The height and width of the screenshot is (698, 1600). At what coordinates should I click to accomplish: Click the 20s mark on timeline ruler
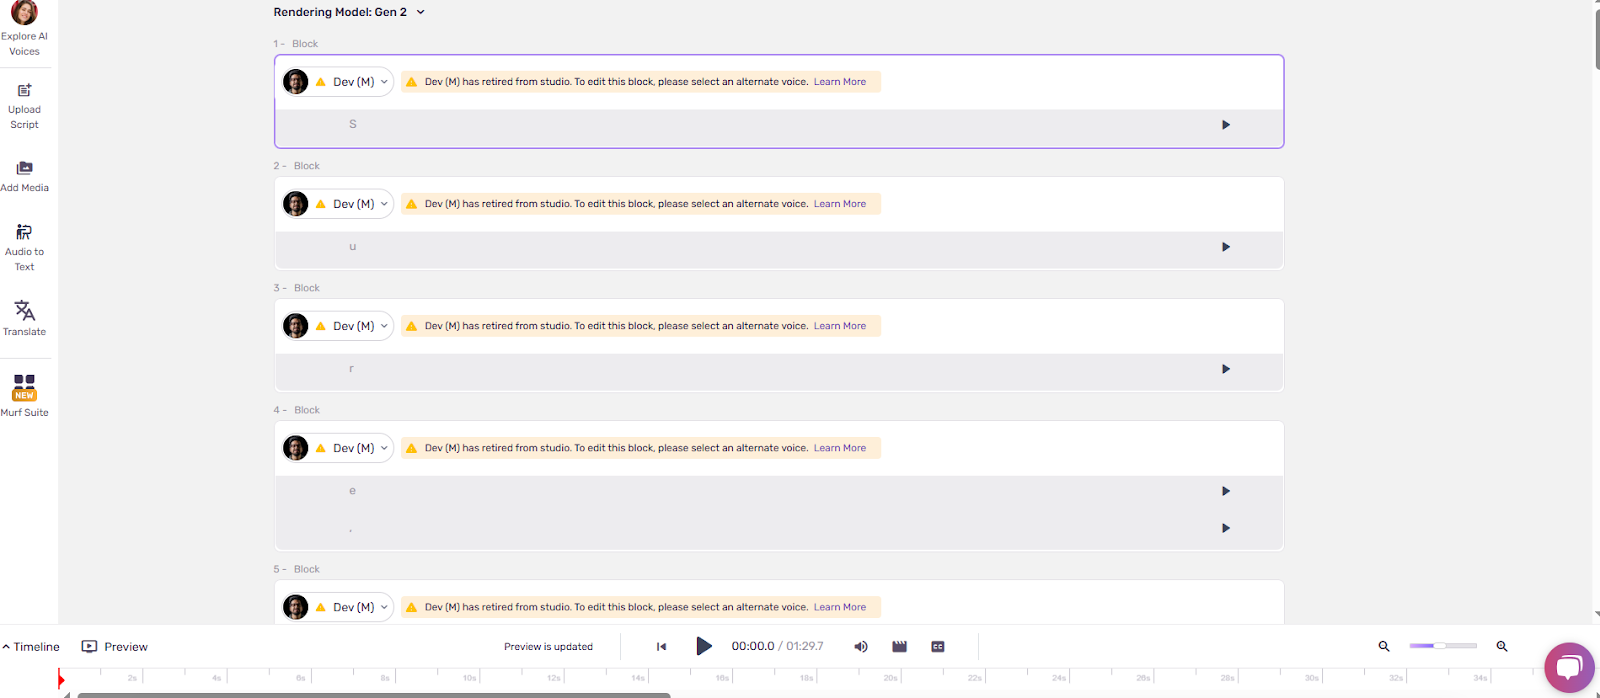tap(890, 678)
